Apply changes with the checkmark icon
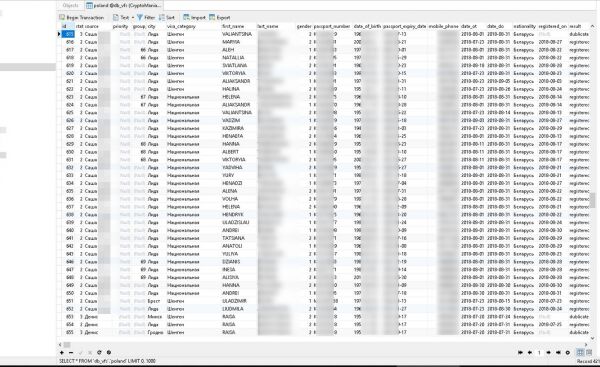Screen dimensions: 600x367 (x=80, y=352)
